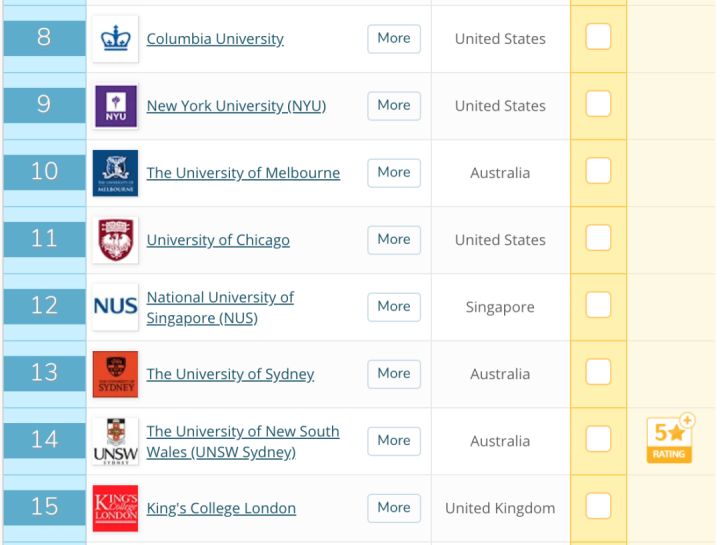Click the More button for Columbia University
Image resolution: width=720 pixels, height=545 pixels.
point(394,39)
